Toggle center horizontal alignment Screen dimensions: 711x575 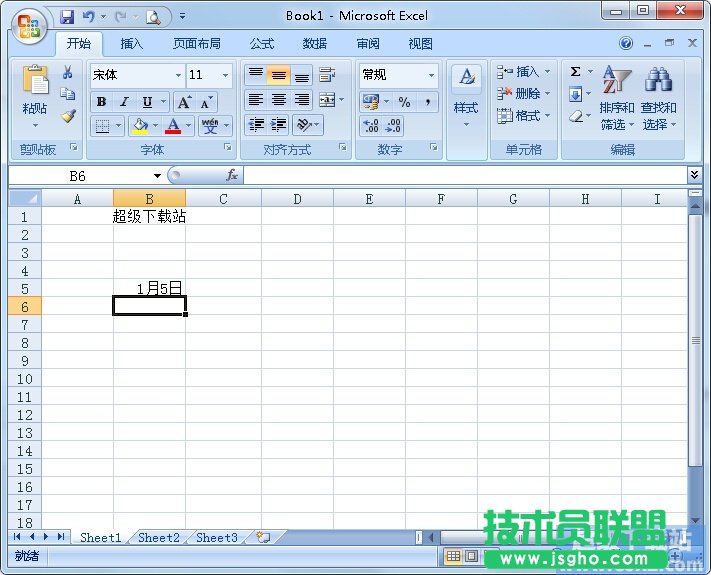279,101
